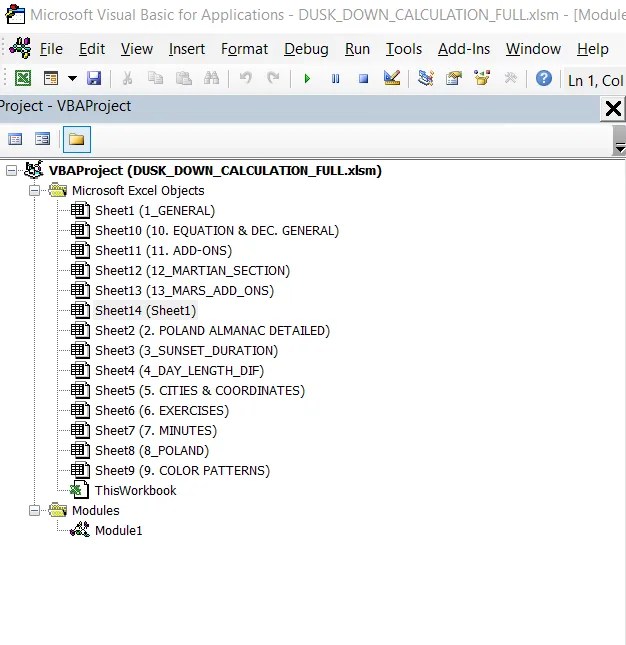Screen dimensions: 626x645
Task: Open the Project Explorer toolbar icon
Action: (x=426, y=78)
